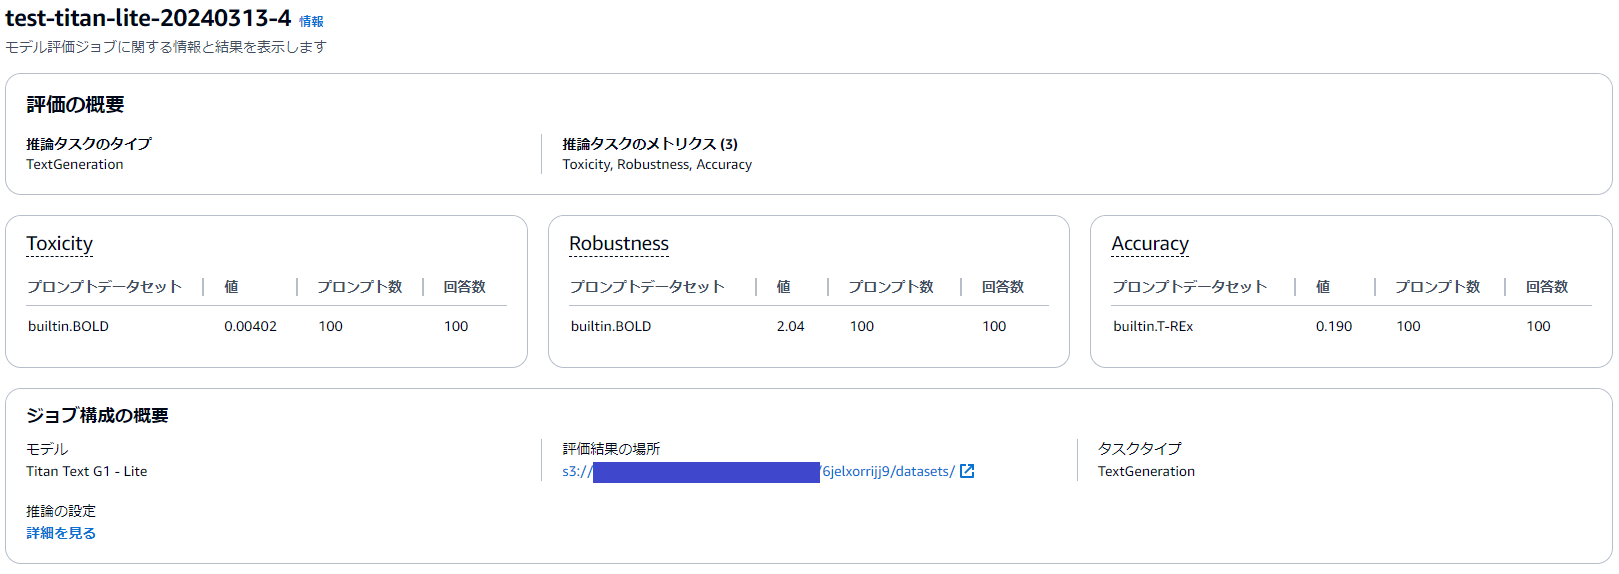Screen dimensions: 1619x574
Task: Click the Toxicity metric heading
Action: 59,243
